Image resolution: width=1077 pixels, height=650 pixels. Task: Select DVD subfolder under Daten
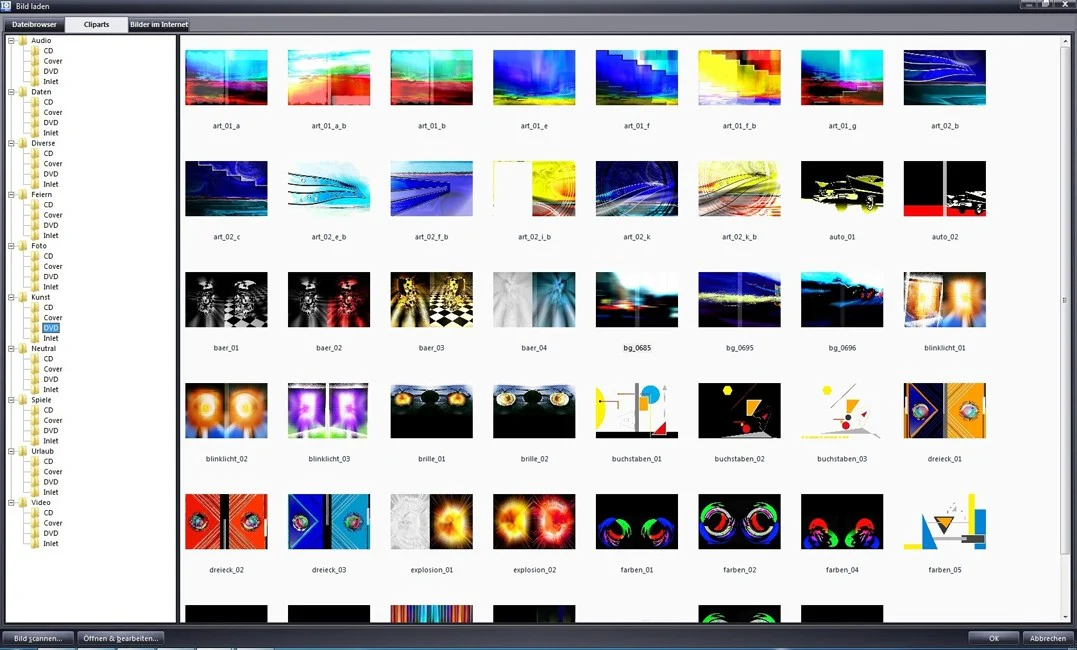tap(51, 123)
